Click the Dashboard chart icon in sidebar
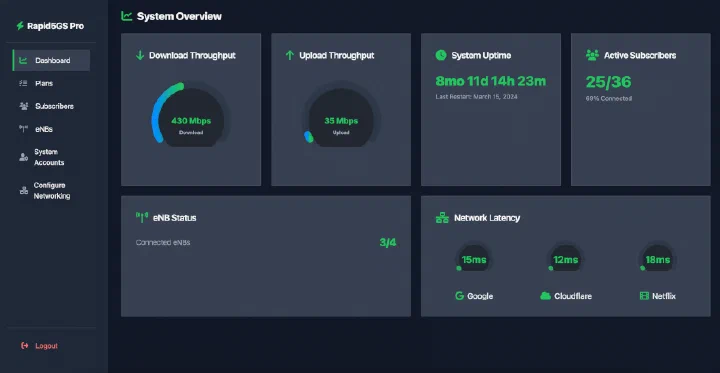 pos(23,60)
